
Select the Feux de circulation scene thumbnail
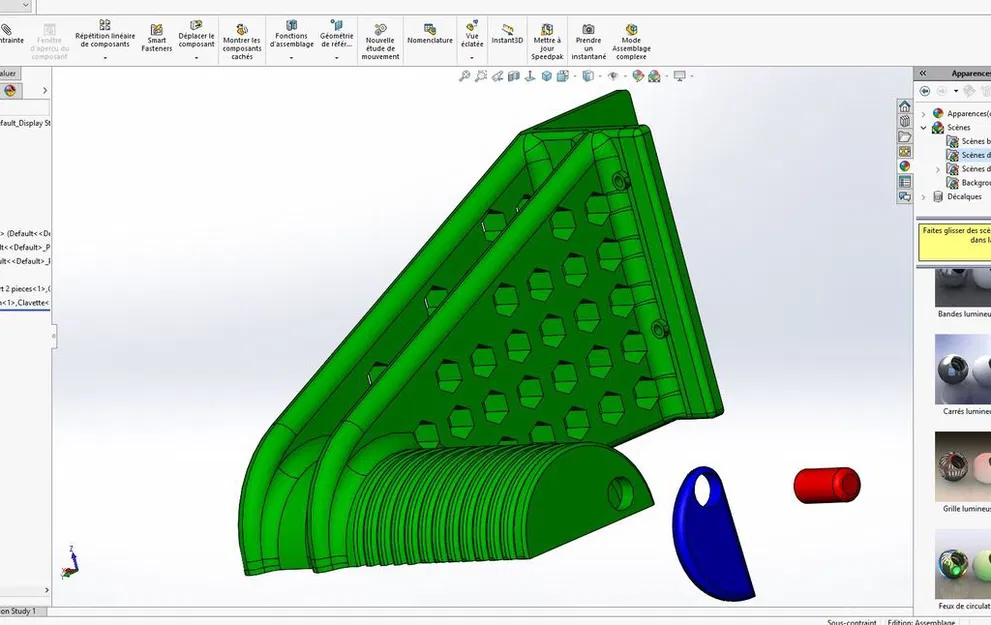961,563
